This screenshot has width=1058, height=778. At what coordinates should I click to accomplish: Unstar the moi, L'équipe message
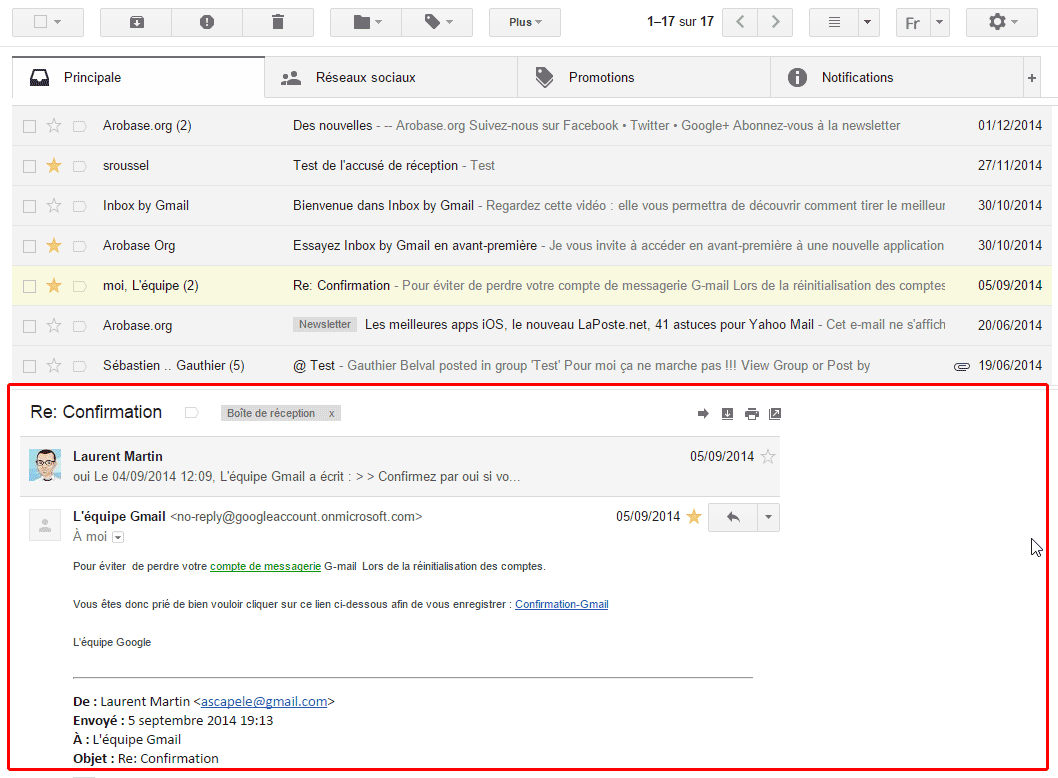pyautogui.click(x=54, y=285)
